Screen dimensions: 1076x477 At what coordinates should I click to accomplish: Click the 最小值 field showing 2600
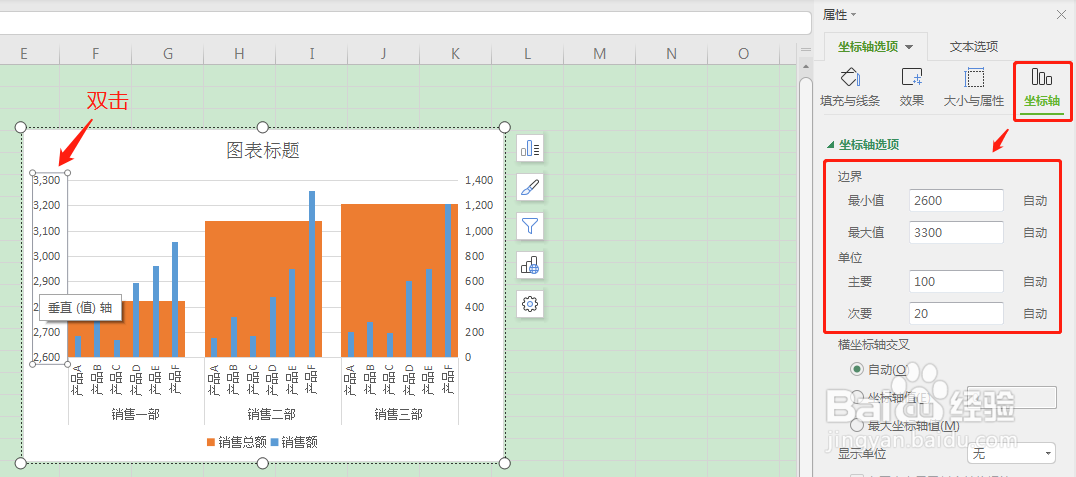click(956, 200)
